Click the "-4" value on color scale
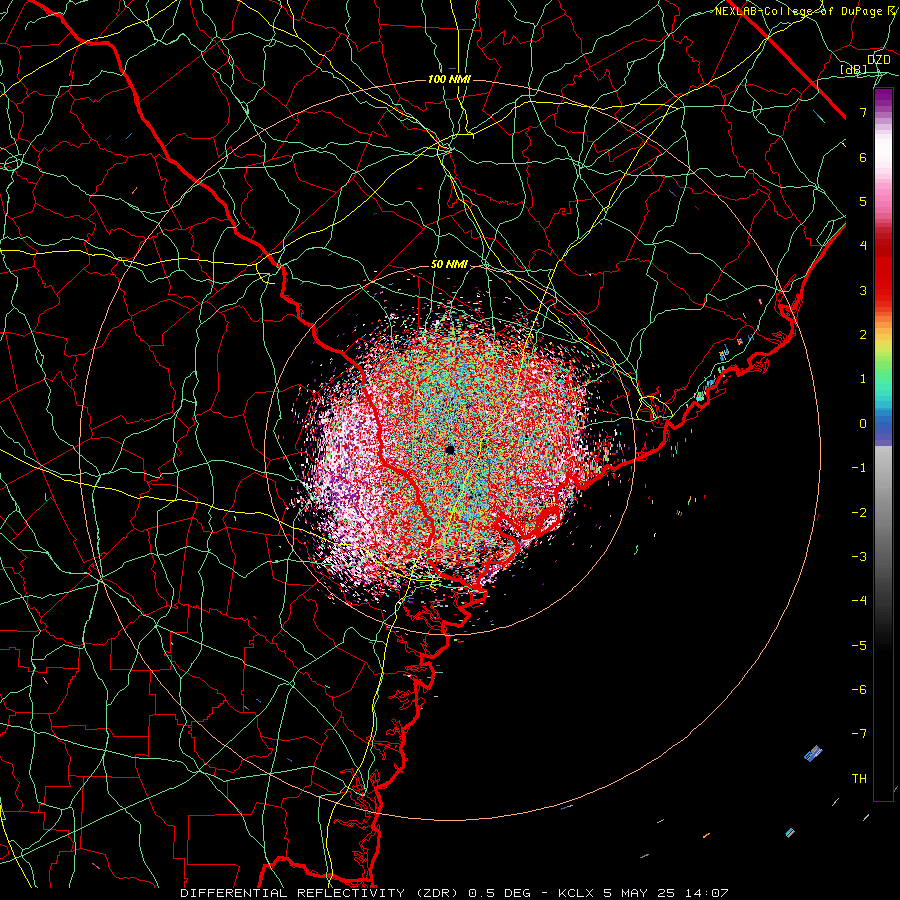 (x=859, y=600)
